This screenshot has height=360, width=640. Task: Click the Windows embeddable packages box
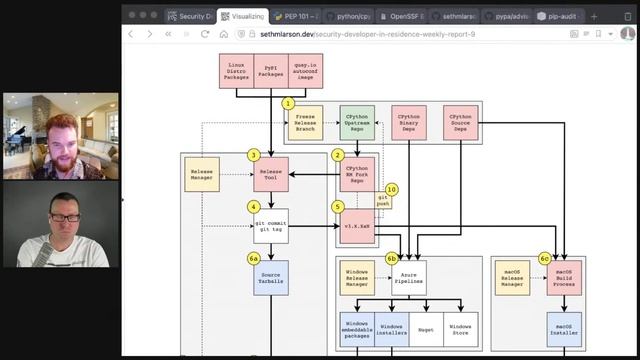click(357, 330)
